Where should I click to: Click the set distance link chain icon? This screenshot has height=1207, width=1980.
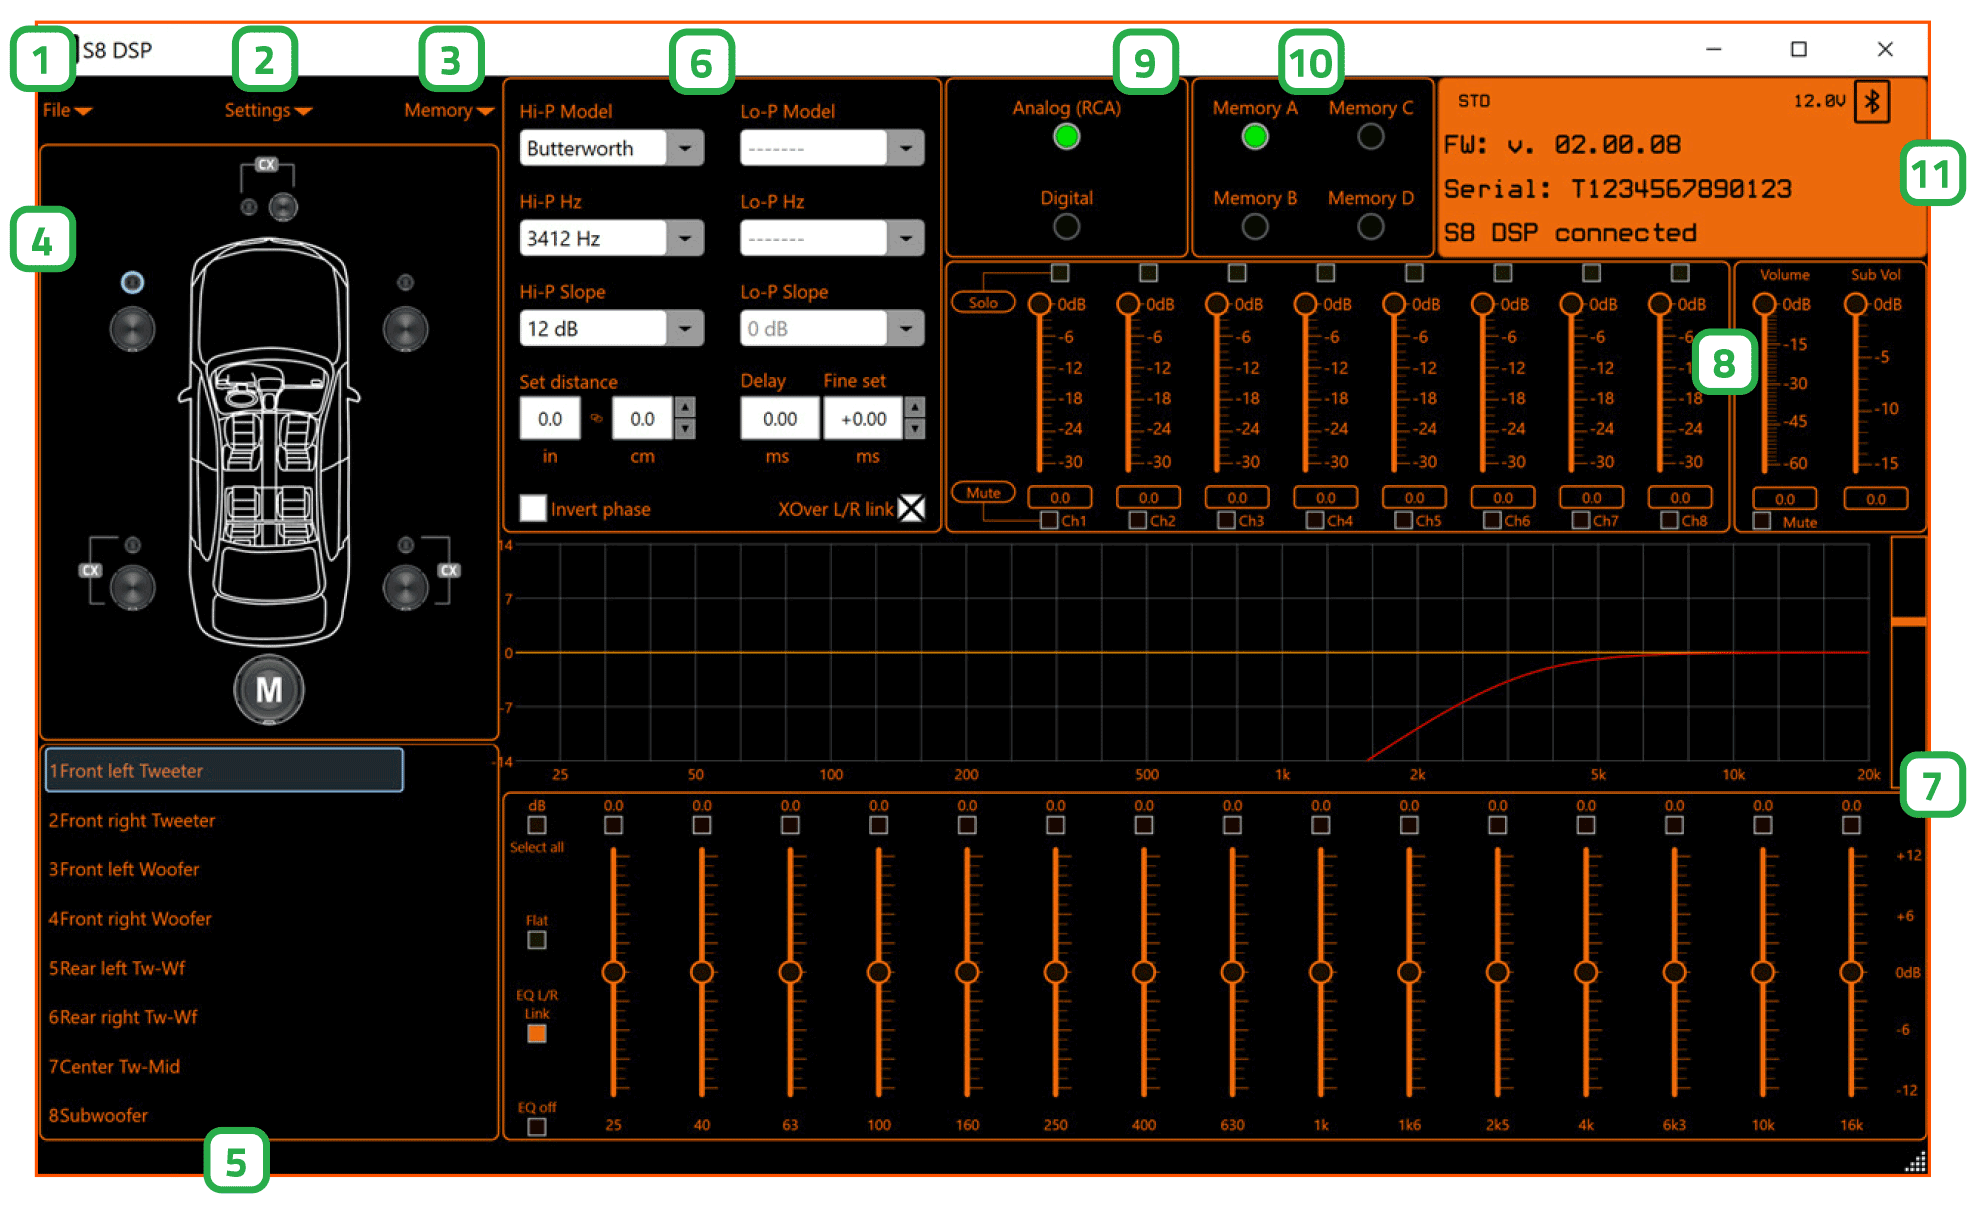(597, 418)
